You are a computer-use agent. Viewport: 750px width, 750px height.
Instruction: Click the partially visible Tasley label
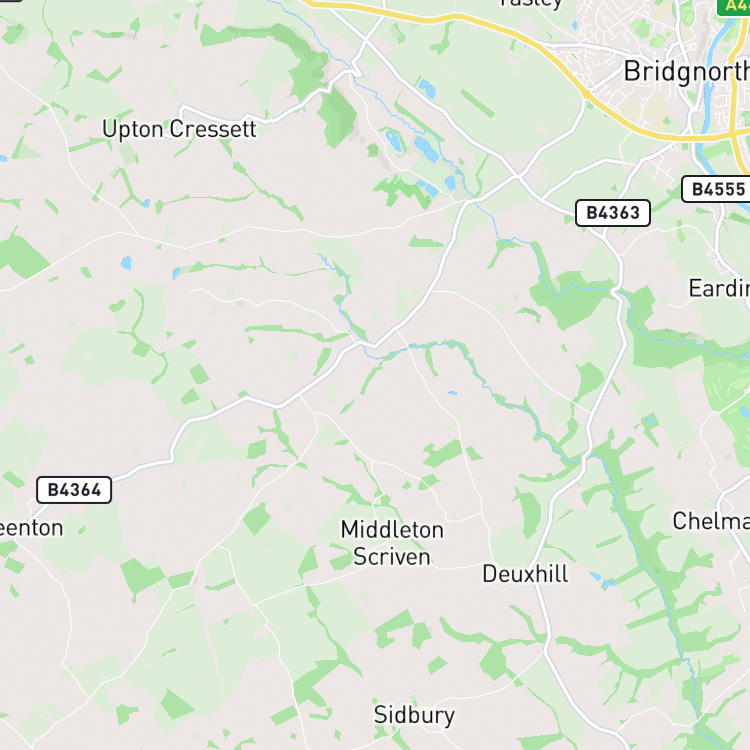(531, 4)
